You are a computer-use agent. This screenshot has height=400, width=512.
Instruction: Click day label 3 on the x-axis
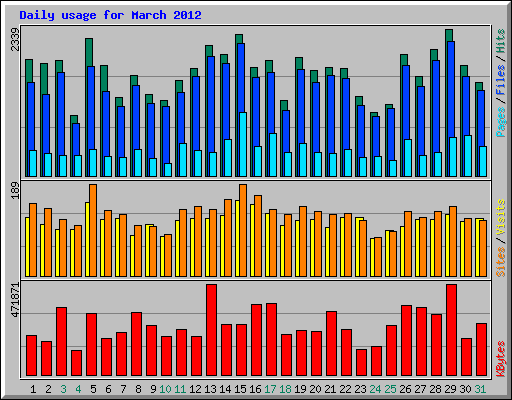pyautogui.click(x=63, y=389)
